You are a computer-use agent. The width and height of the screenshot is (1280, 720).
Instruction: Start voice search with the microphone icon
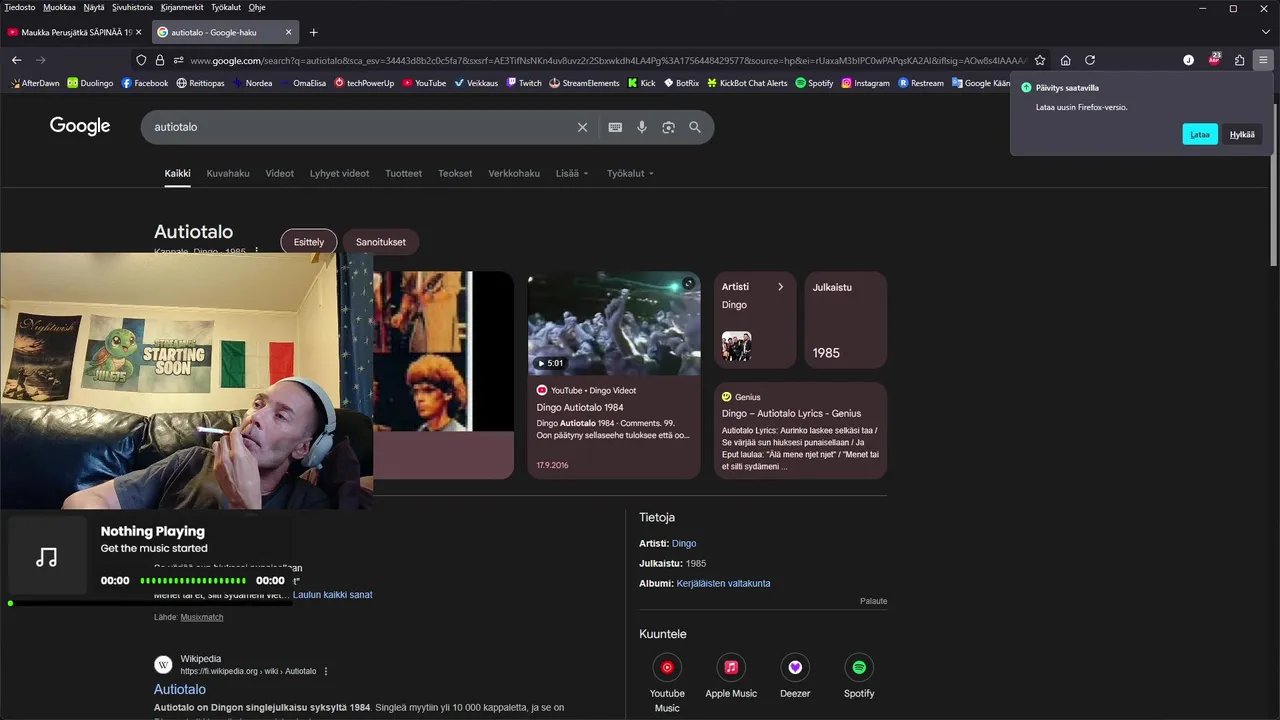pos(642,127)
